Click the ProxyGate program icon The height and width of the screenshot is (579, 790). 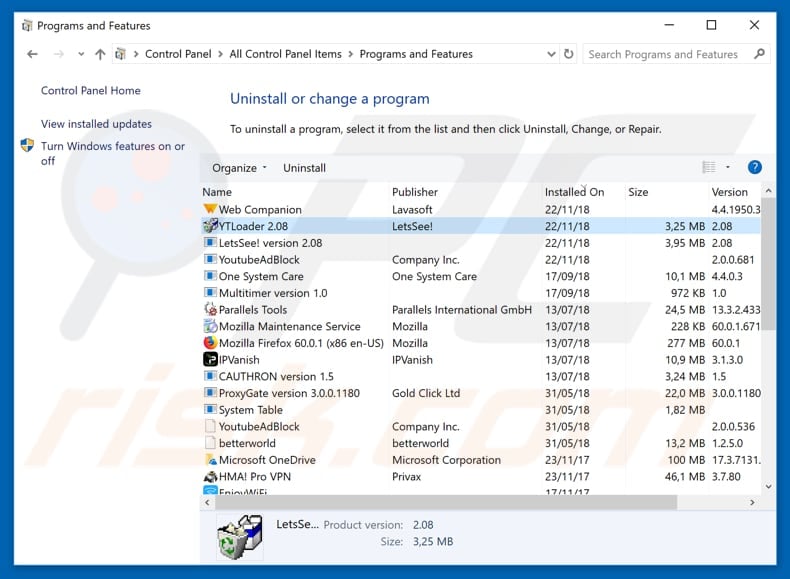[x=210, y=393]
